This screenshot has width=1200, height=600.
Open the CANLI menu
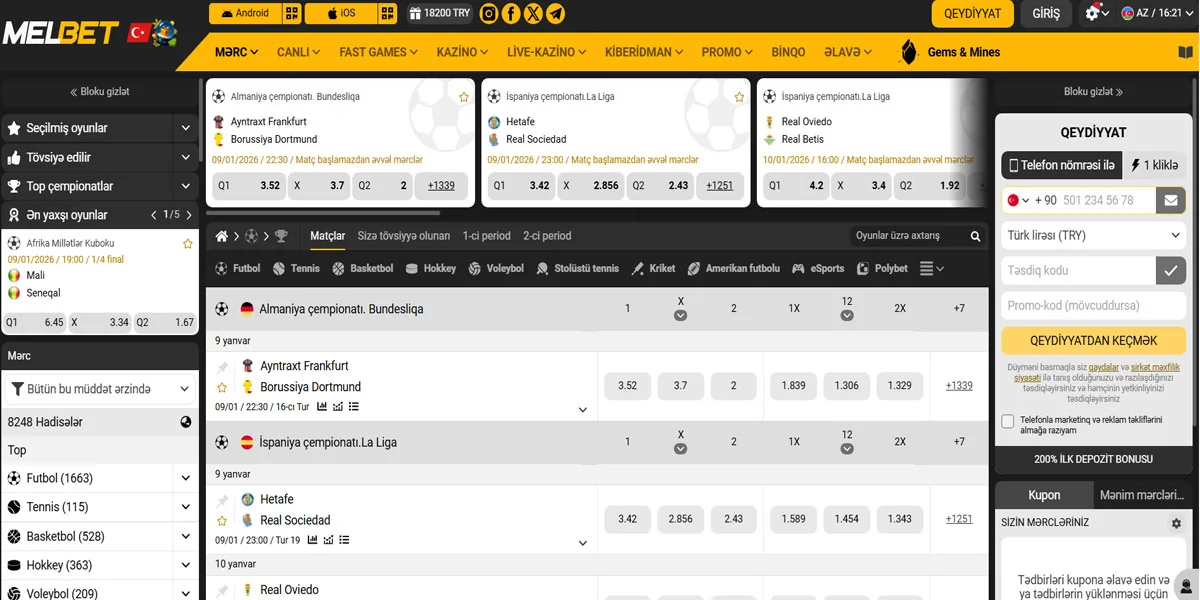coord(298,52)
